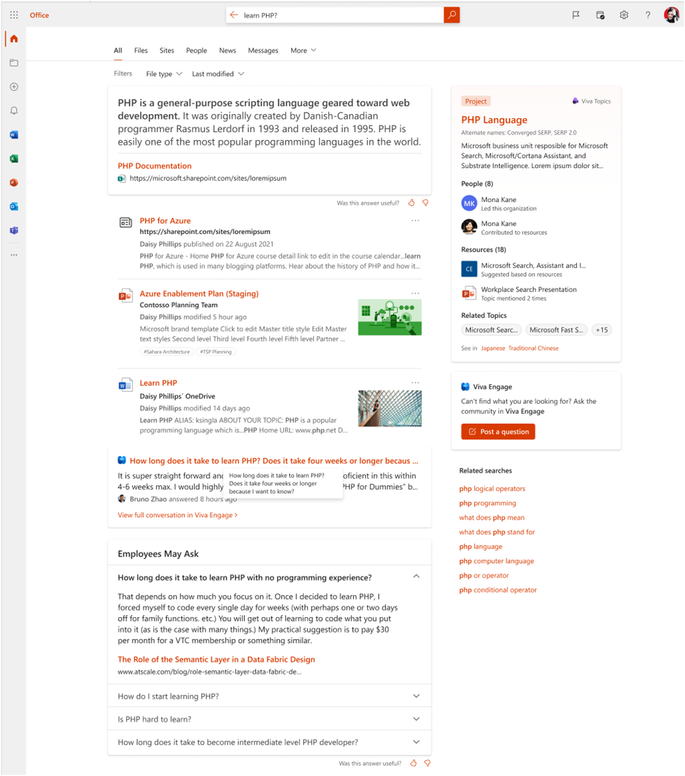Screen dimensions: 685x776
Task: Thumbs down Employees May Ask section
Action: click(x=427, y=763)
